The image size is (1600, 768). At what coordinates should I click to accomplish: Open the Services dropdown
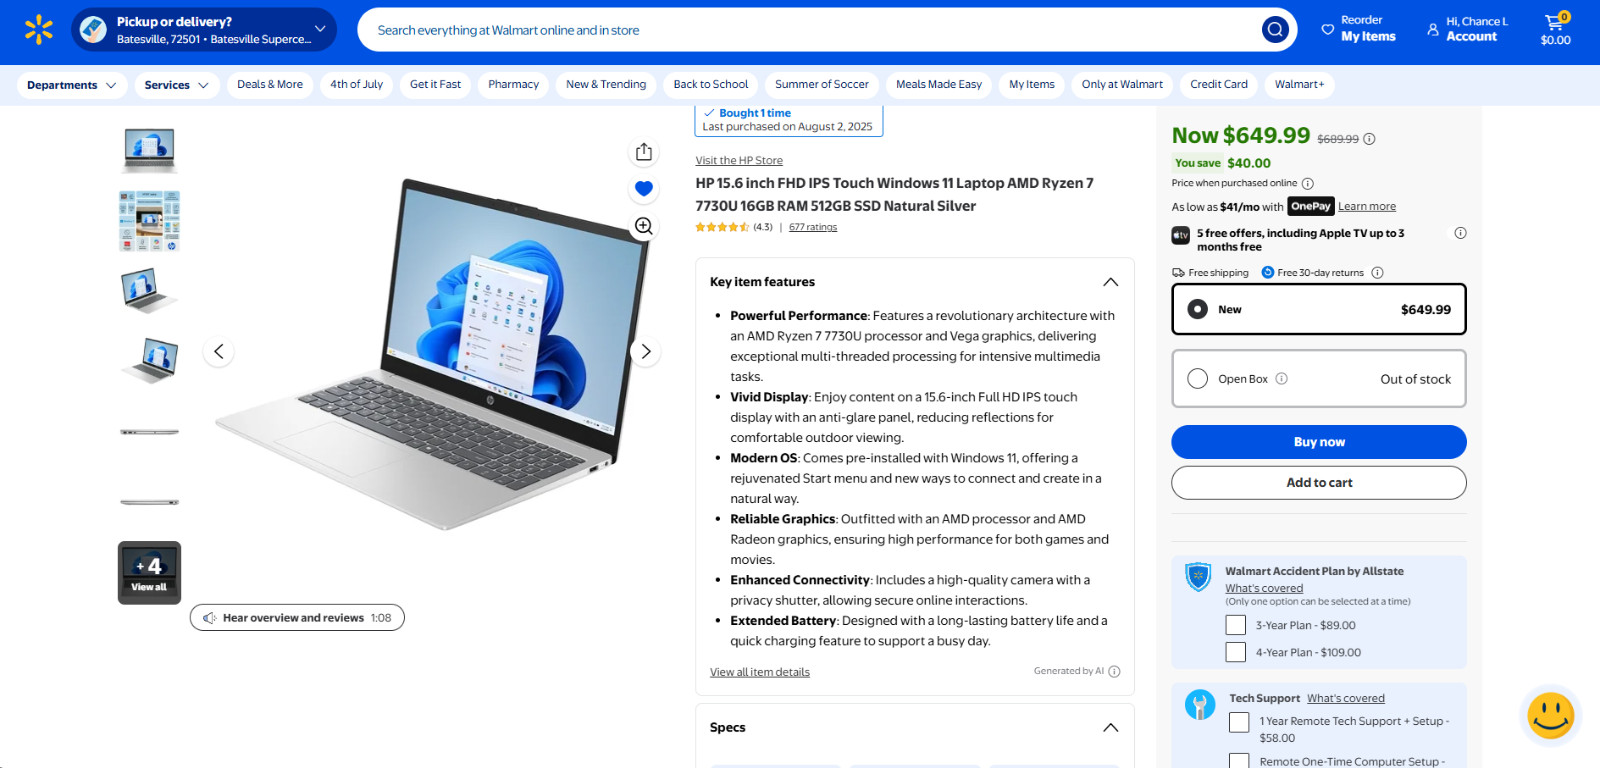pyautogui.click(x=177, y=85)
